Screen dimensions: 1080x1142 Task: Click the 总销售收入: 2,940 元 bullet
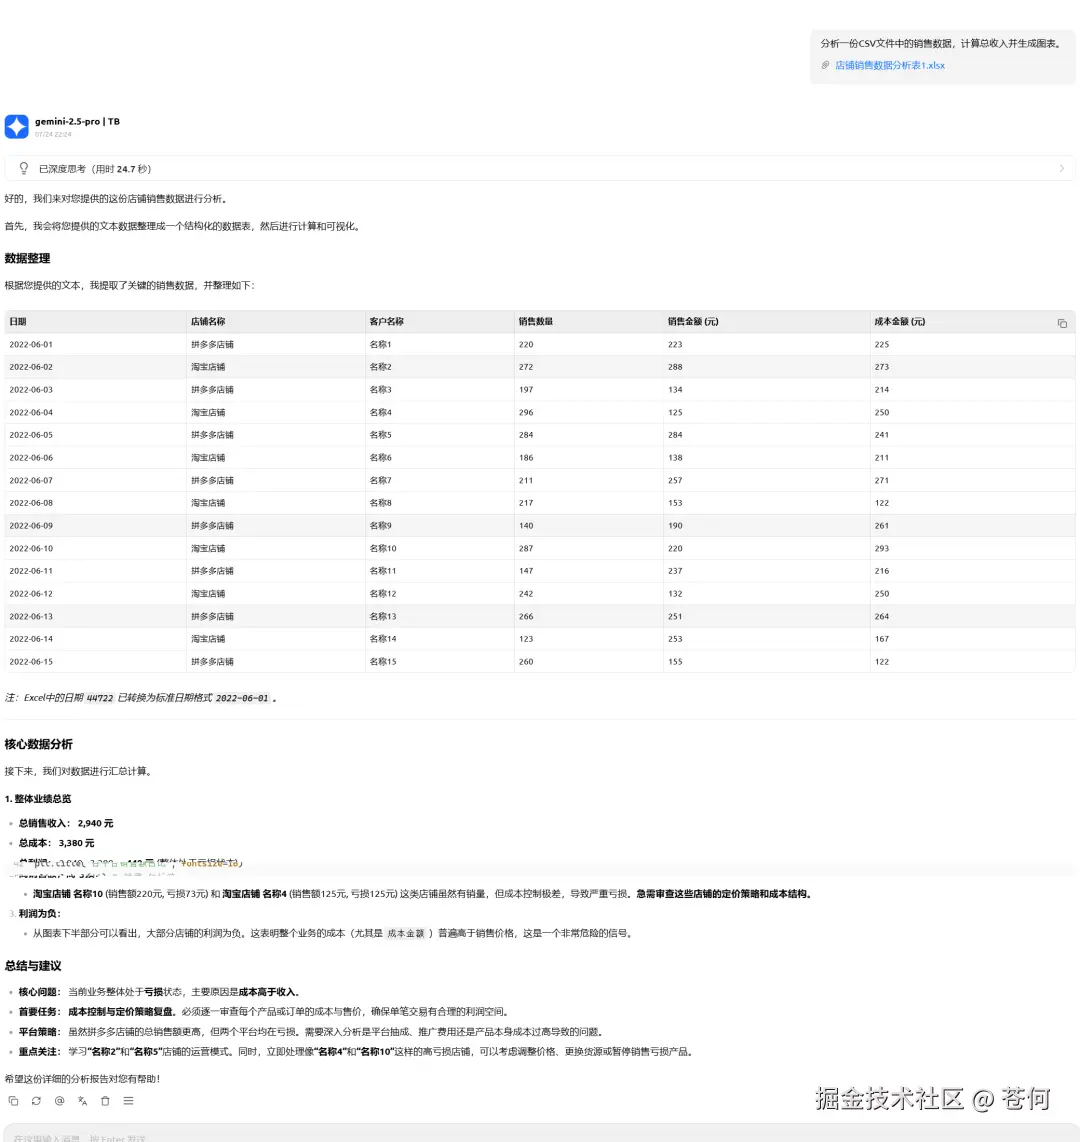click(66, 823)
